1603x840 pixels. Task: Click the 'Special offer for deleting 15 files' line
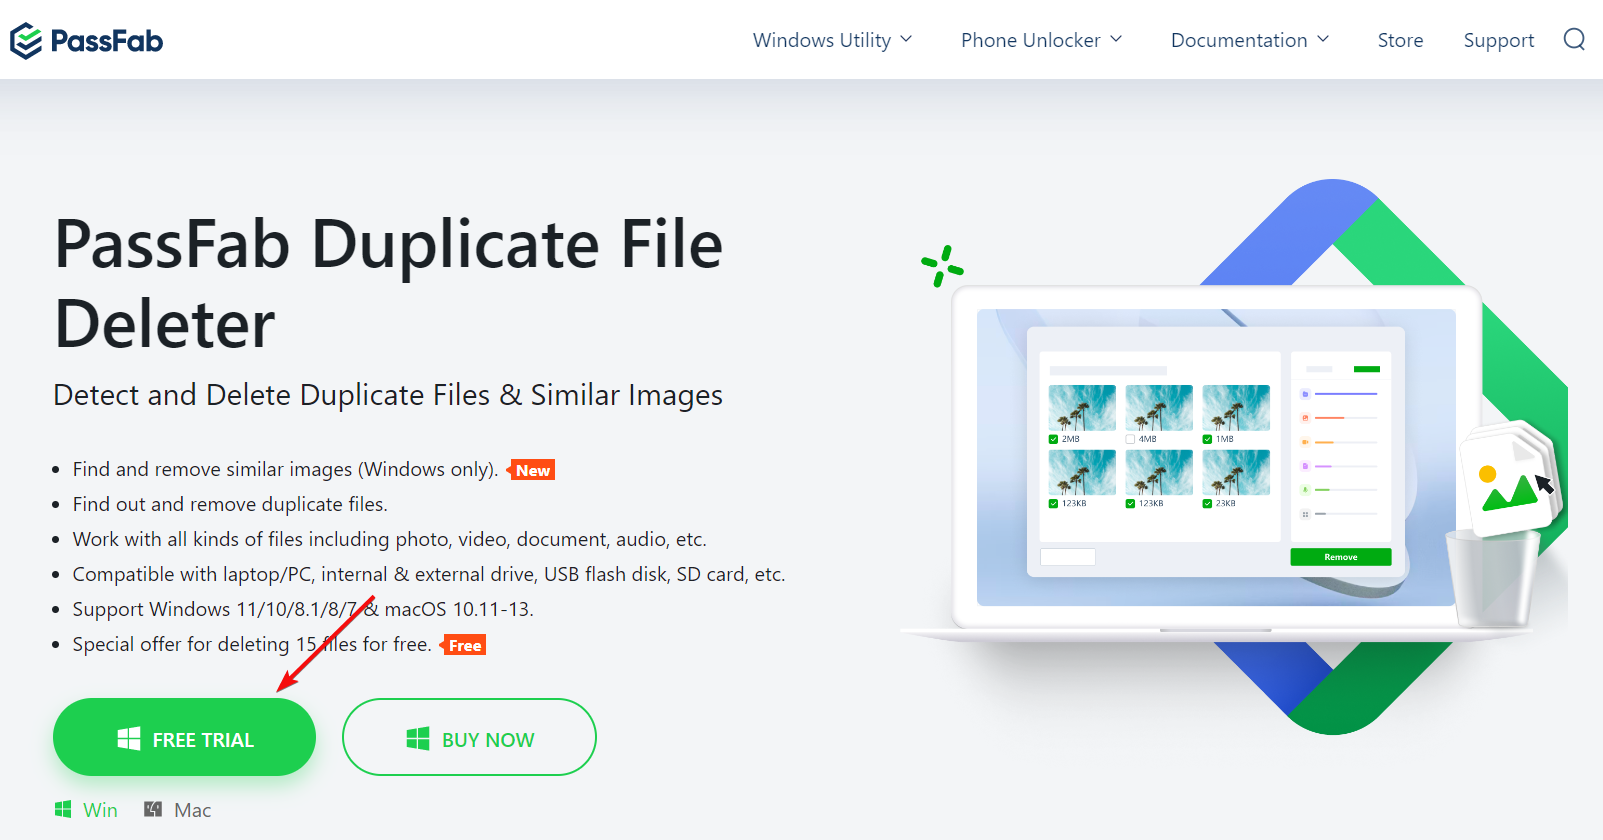[x=252, y=644]
